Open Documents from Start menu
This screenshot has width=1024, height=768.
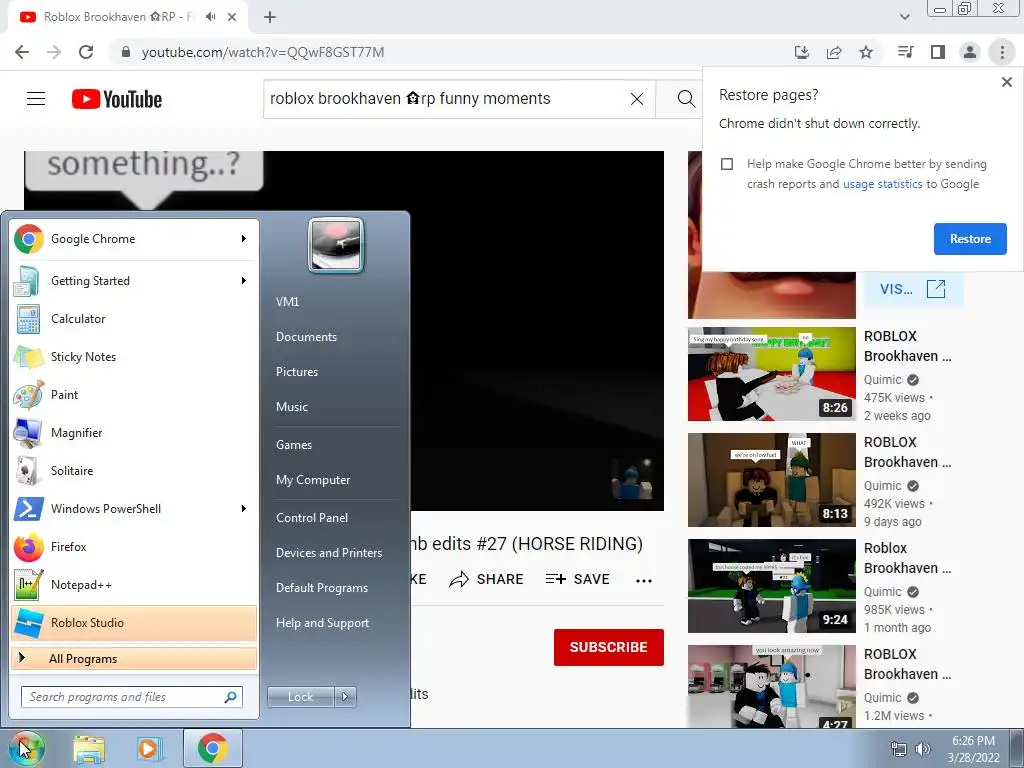pyautogui.click(x=306, y=337)
